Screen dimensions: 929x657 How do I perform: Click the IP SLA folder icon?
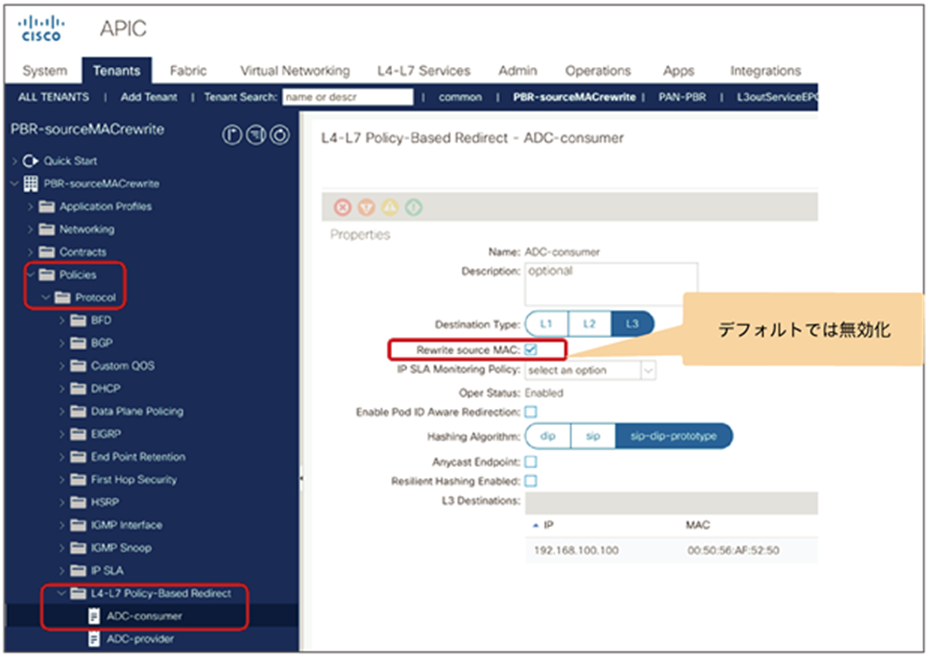point(78,571)
